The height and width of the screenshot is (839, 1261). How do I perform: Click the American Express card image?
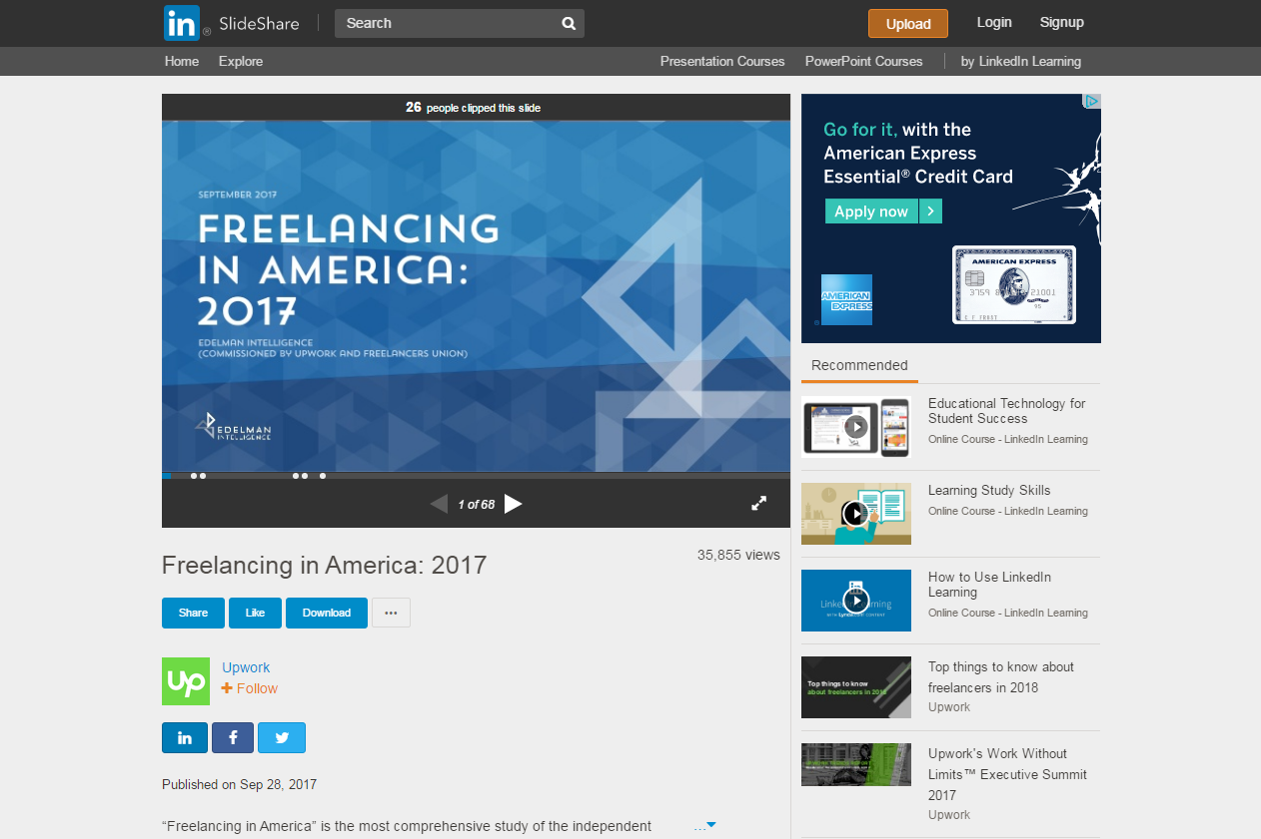click(x=1014, y=285)
